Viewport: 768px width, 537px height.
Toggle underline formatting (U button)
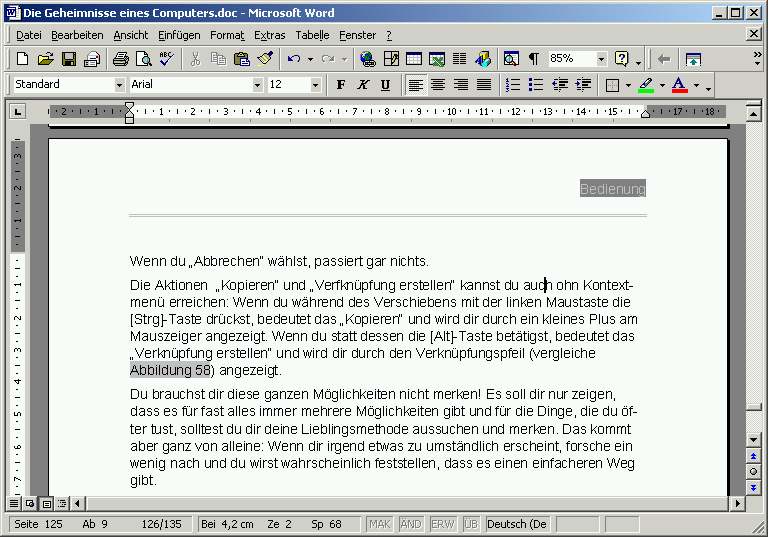pyautogui.click(x=385, y=85)
